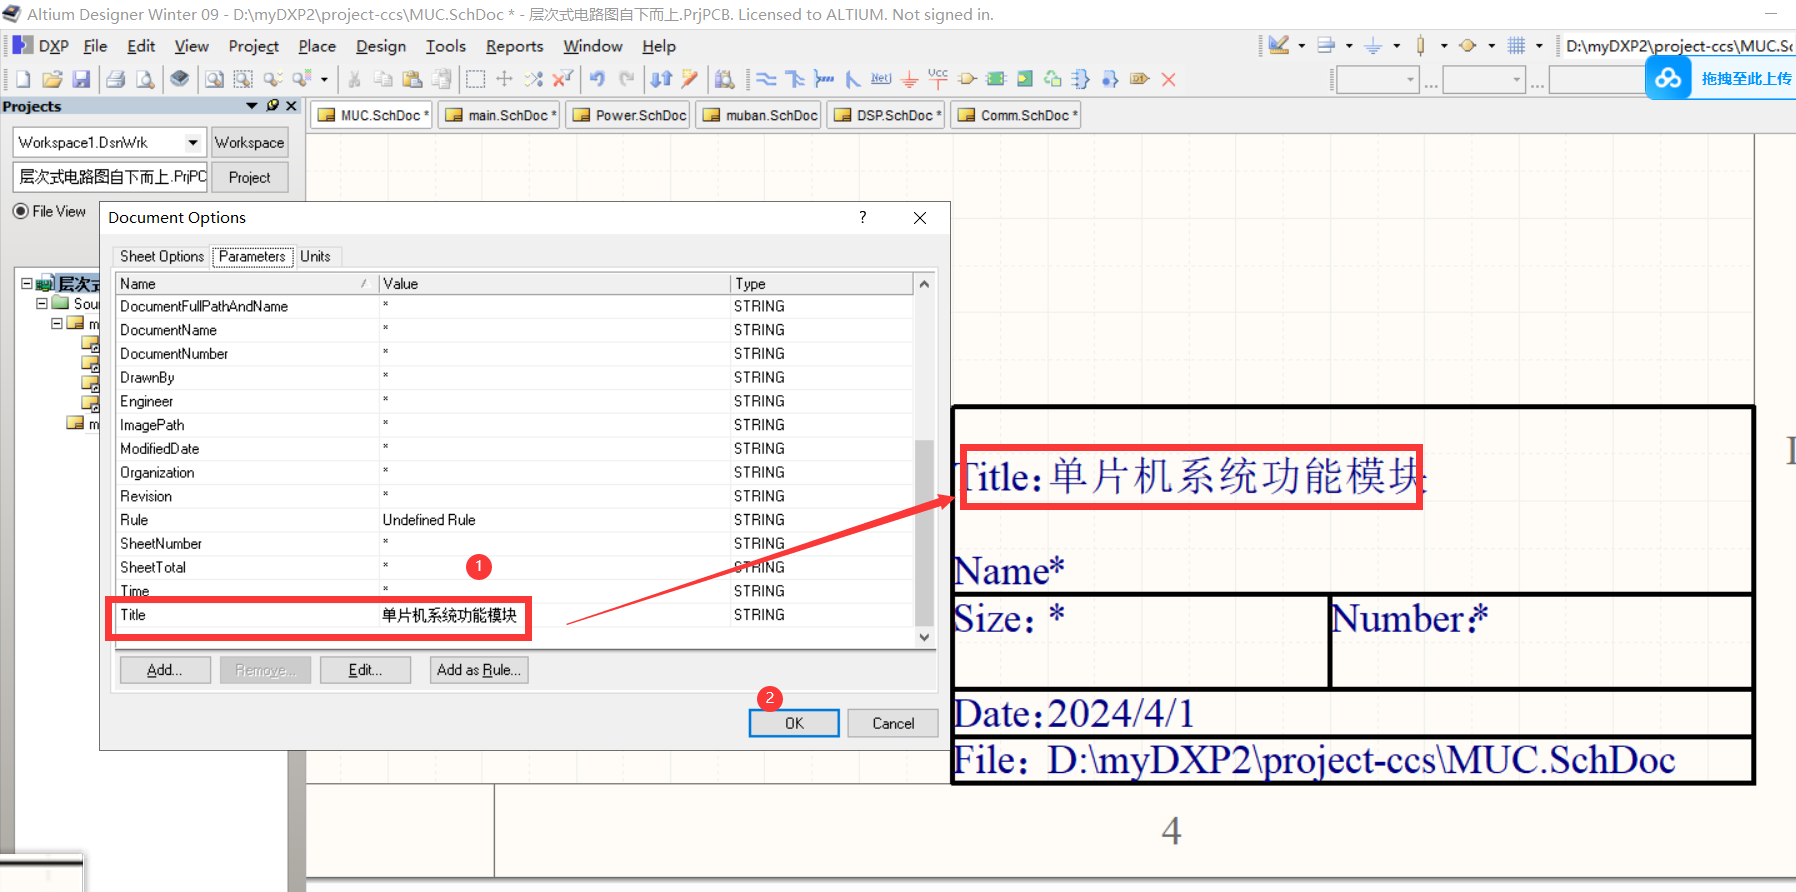Image resolution: width=1796 pixels, height=892 pixels.
Task: Open a document via the folder icon
Action: 52,79
